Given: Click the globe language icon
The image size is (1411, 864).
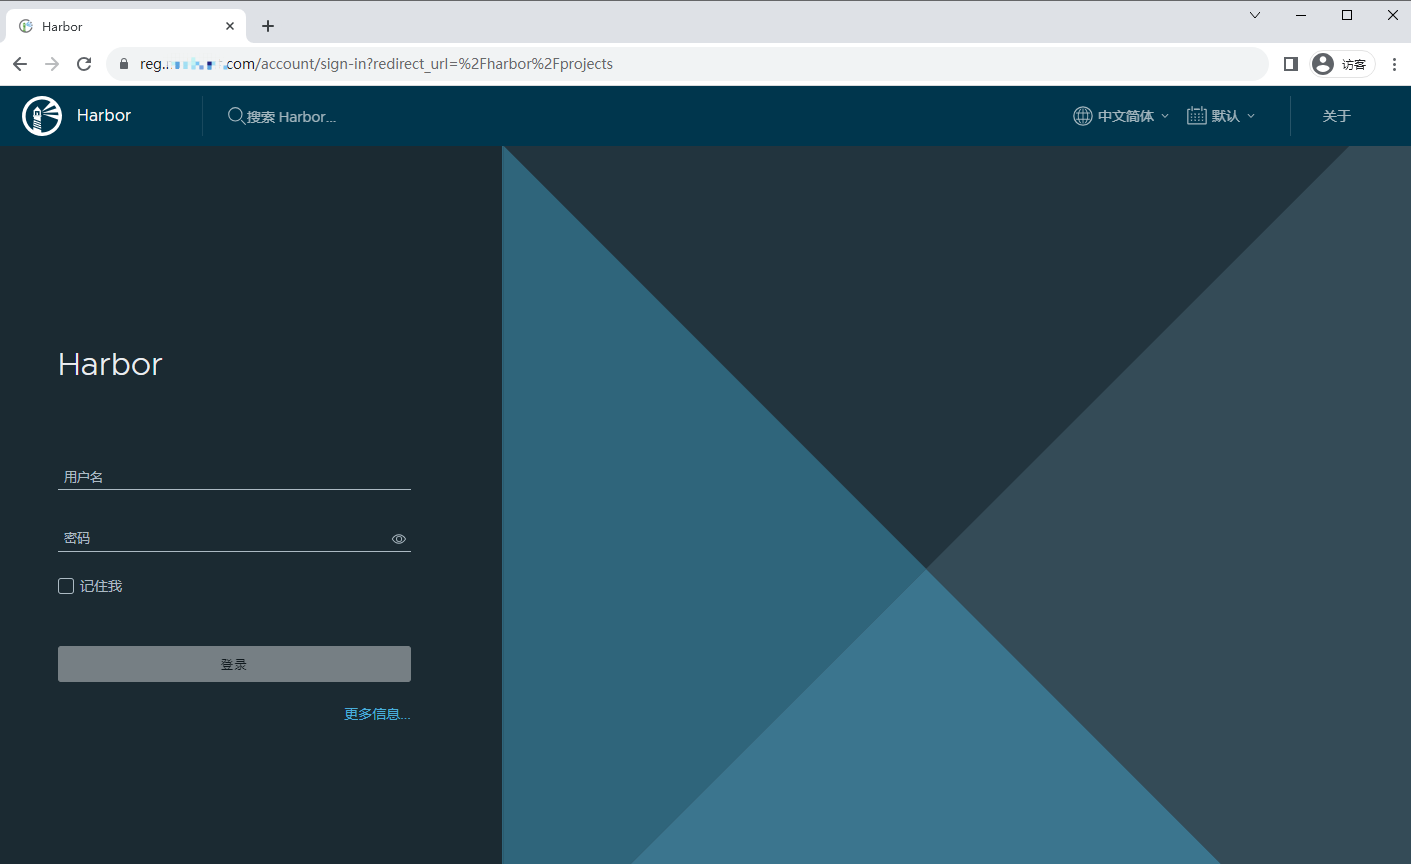Looking at the screenshot, I should (1082, 116).
